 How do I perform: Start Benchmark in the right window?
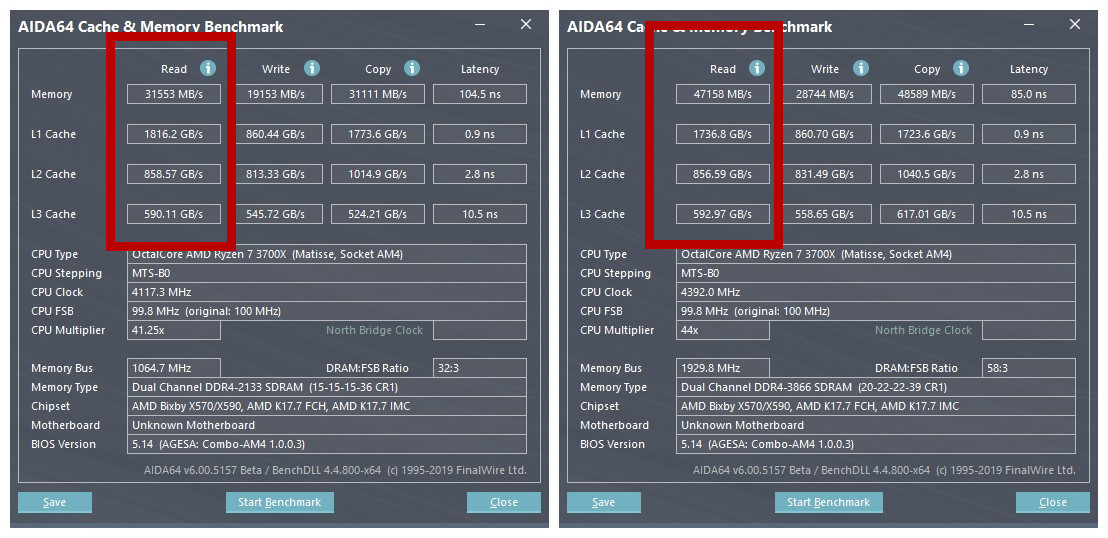[x=829, y=502]
